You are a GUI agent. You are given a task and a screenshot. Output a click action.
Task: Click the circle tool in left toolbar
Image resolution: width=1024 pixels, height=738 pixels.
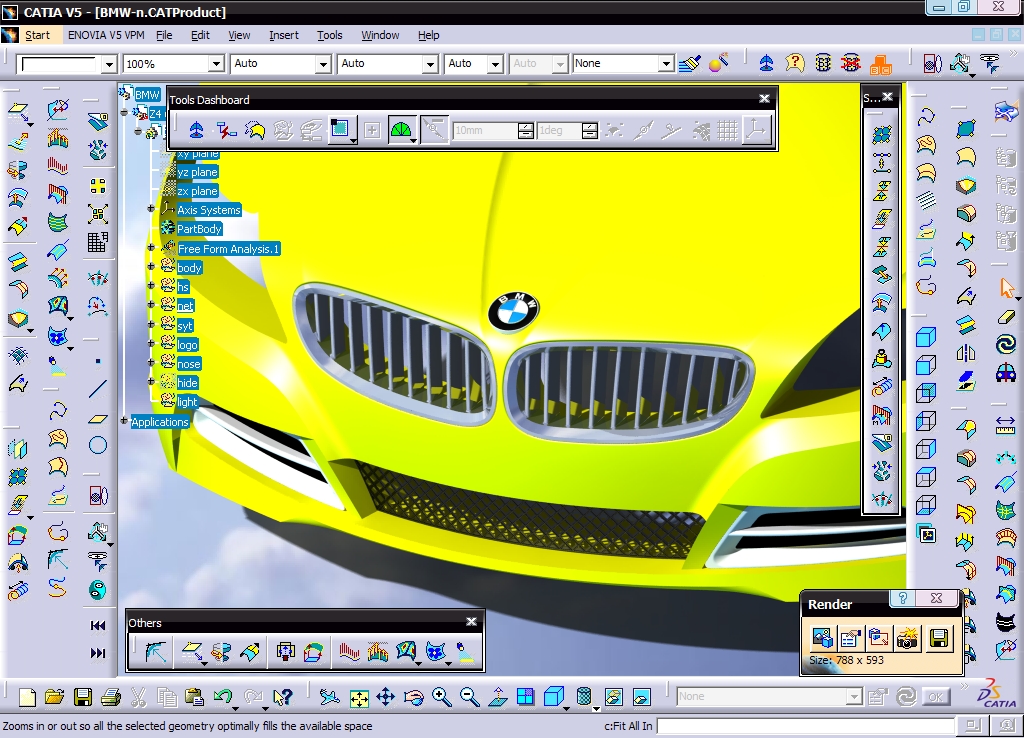pos(98,445)
